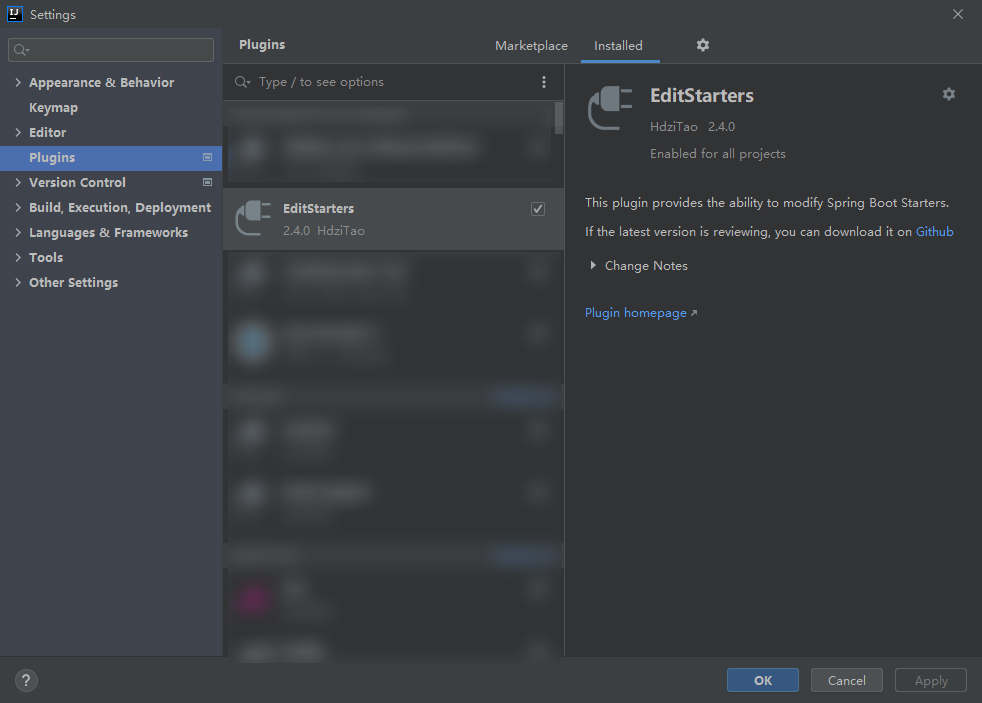
Task: Click the EditStarters title in detail pane
Action: (701, 96)
